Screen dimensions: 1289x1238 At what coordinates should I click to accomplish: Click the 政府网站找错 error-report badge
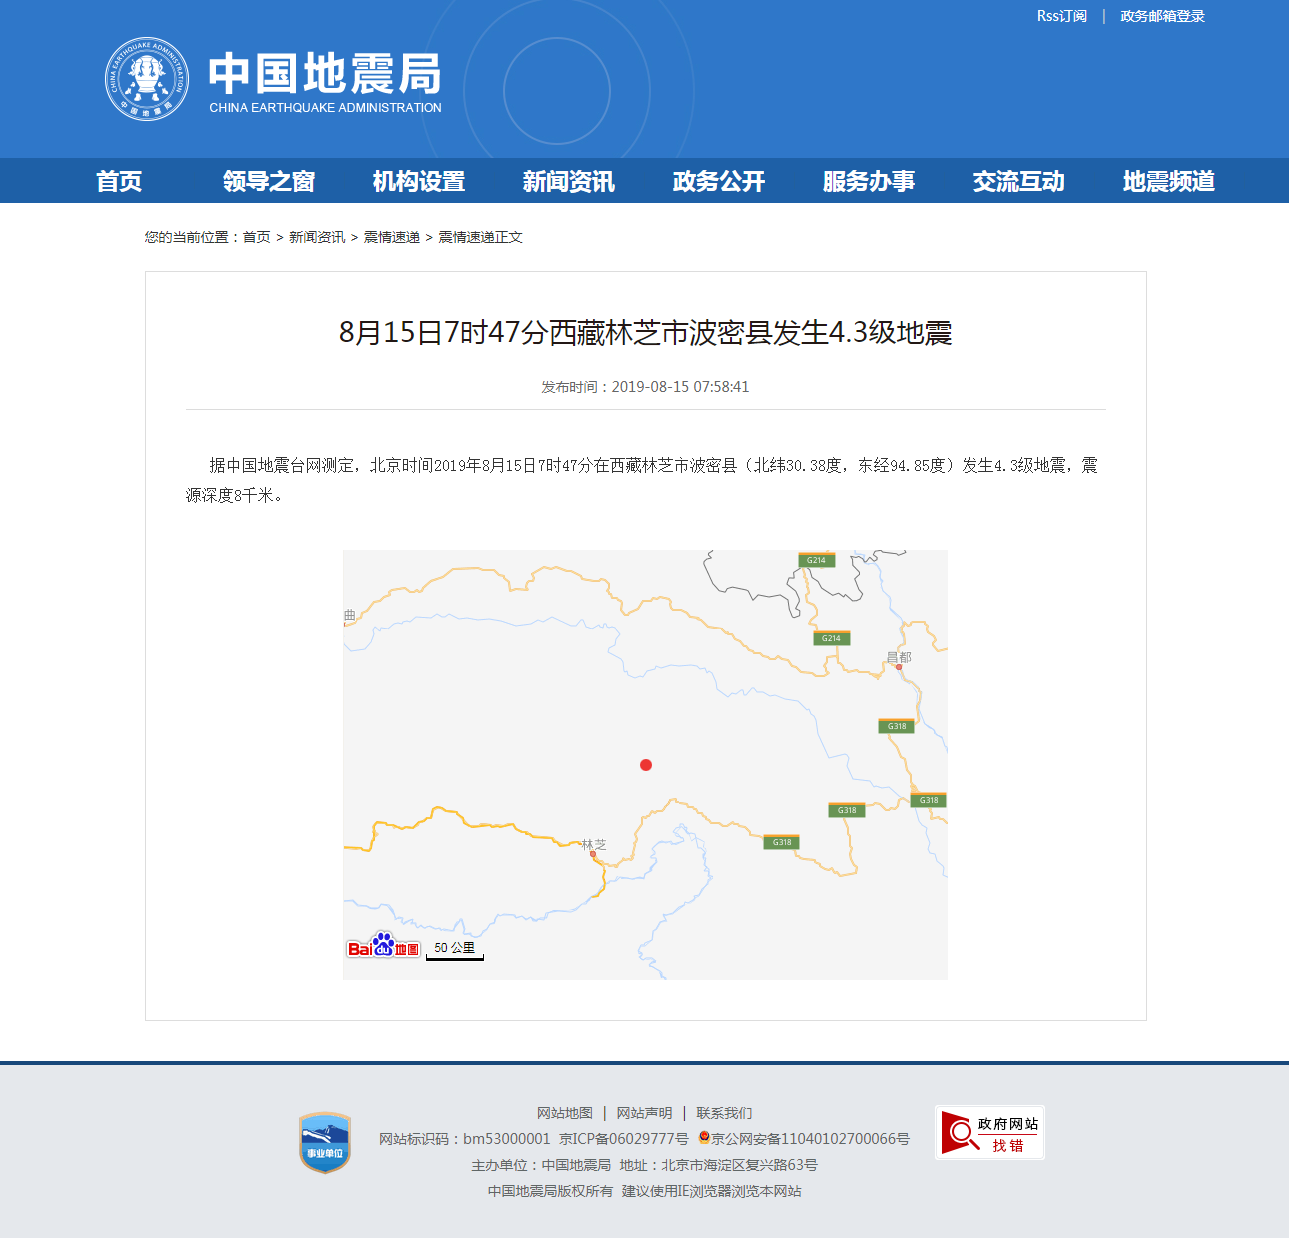989,1133
